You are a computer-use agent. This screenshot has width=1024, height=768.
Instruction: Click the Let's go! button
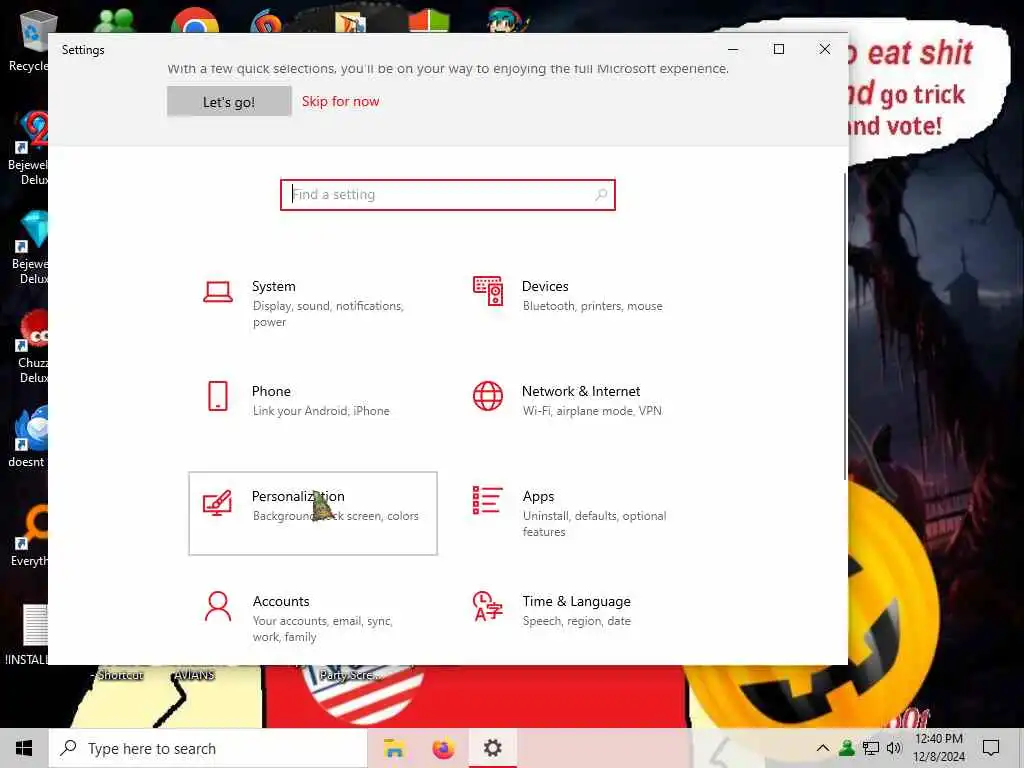[x=229, y=102]
